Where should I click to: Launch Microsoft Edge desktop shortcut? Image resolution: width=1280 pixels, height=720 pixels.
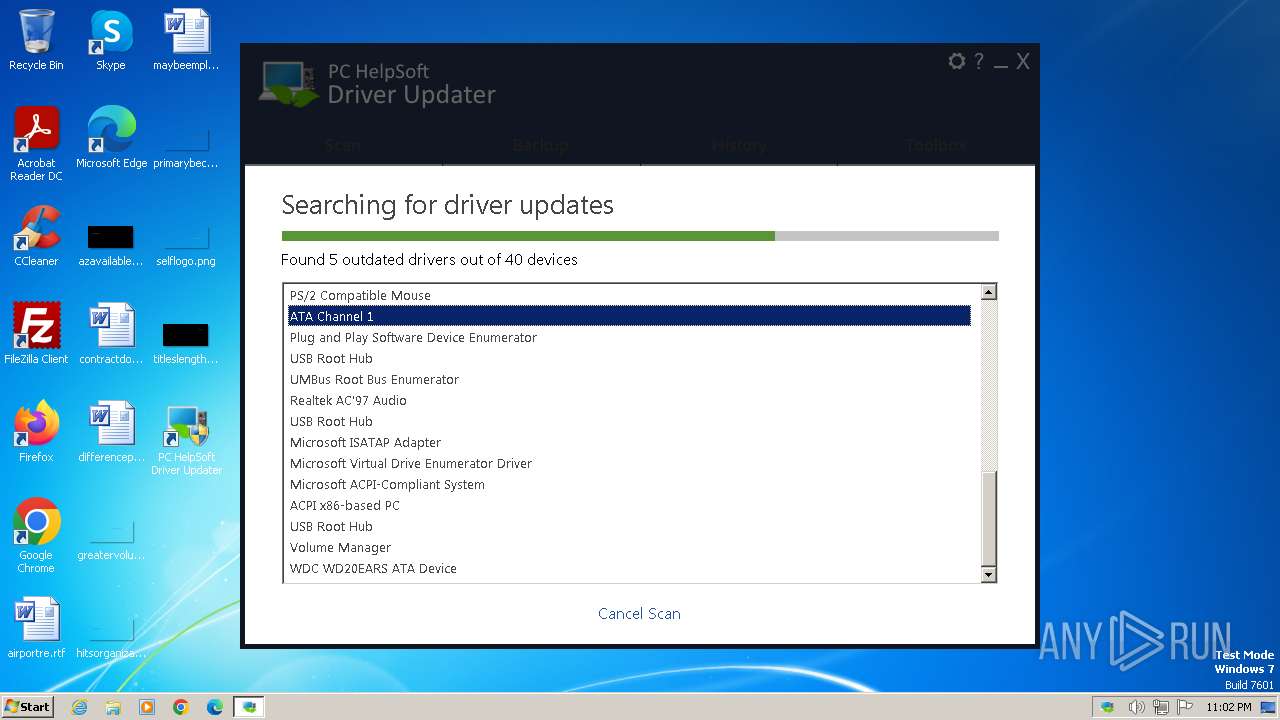pyautogui.click(x=111, y=138)
